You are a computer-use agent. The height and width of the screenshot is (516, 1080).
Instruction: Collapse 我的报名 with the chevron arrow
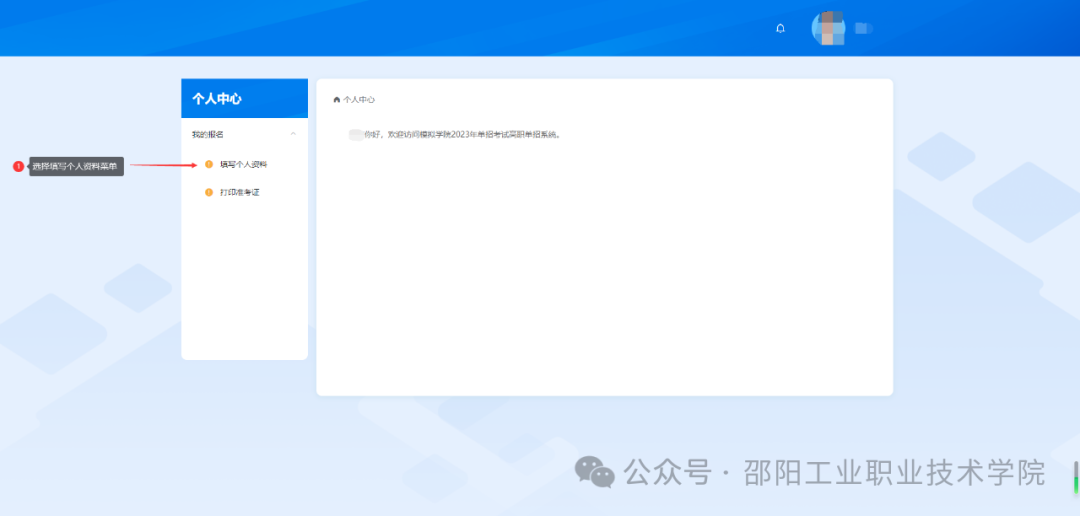[x=293, y=134]
